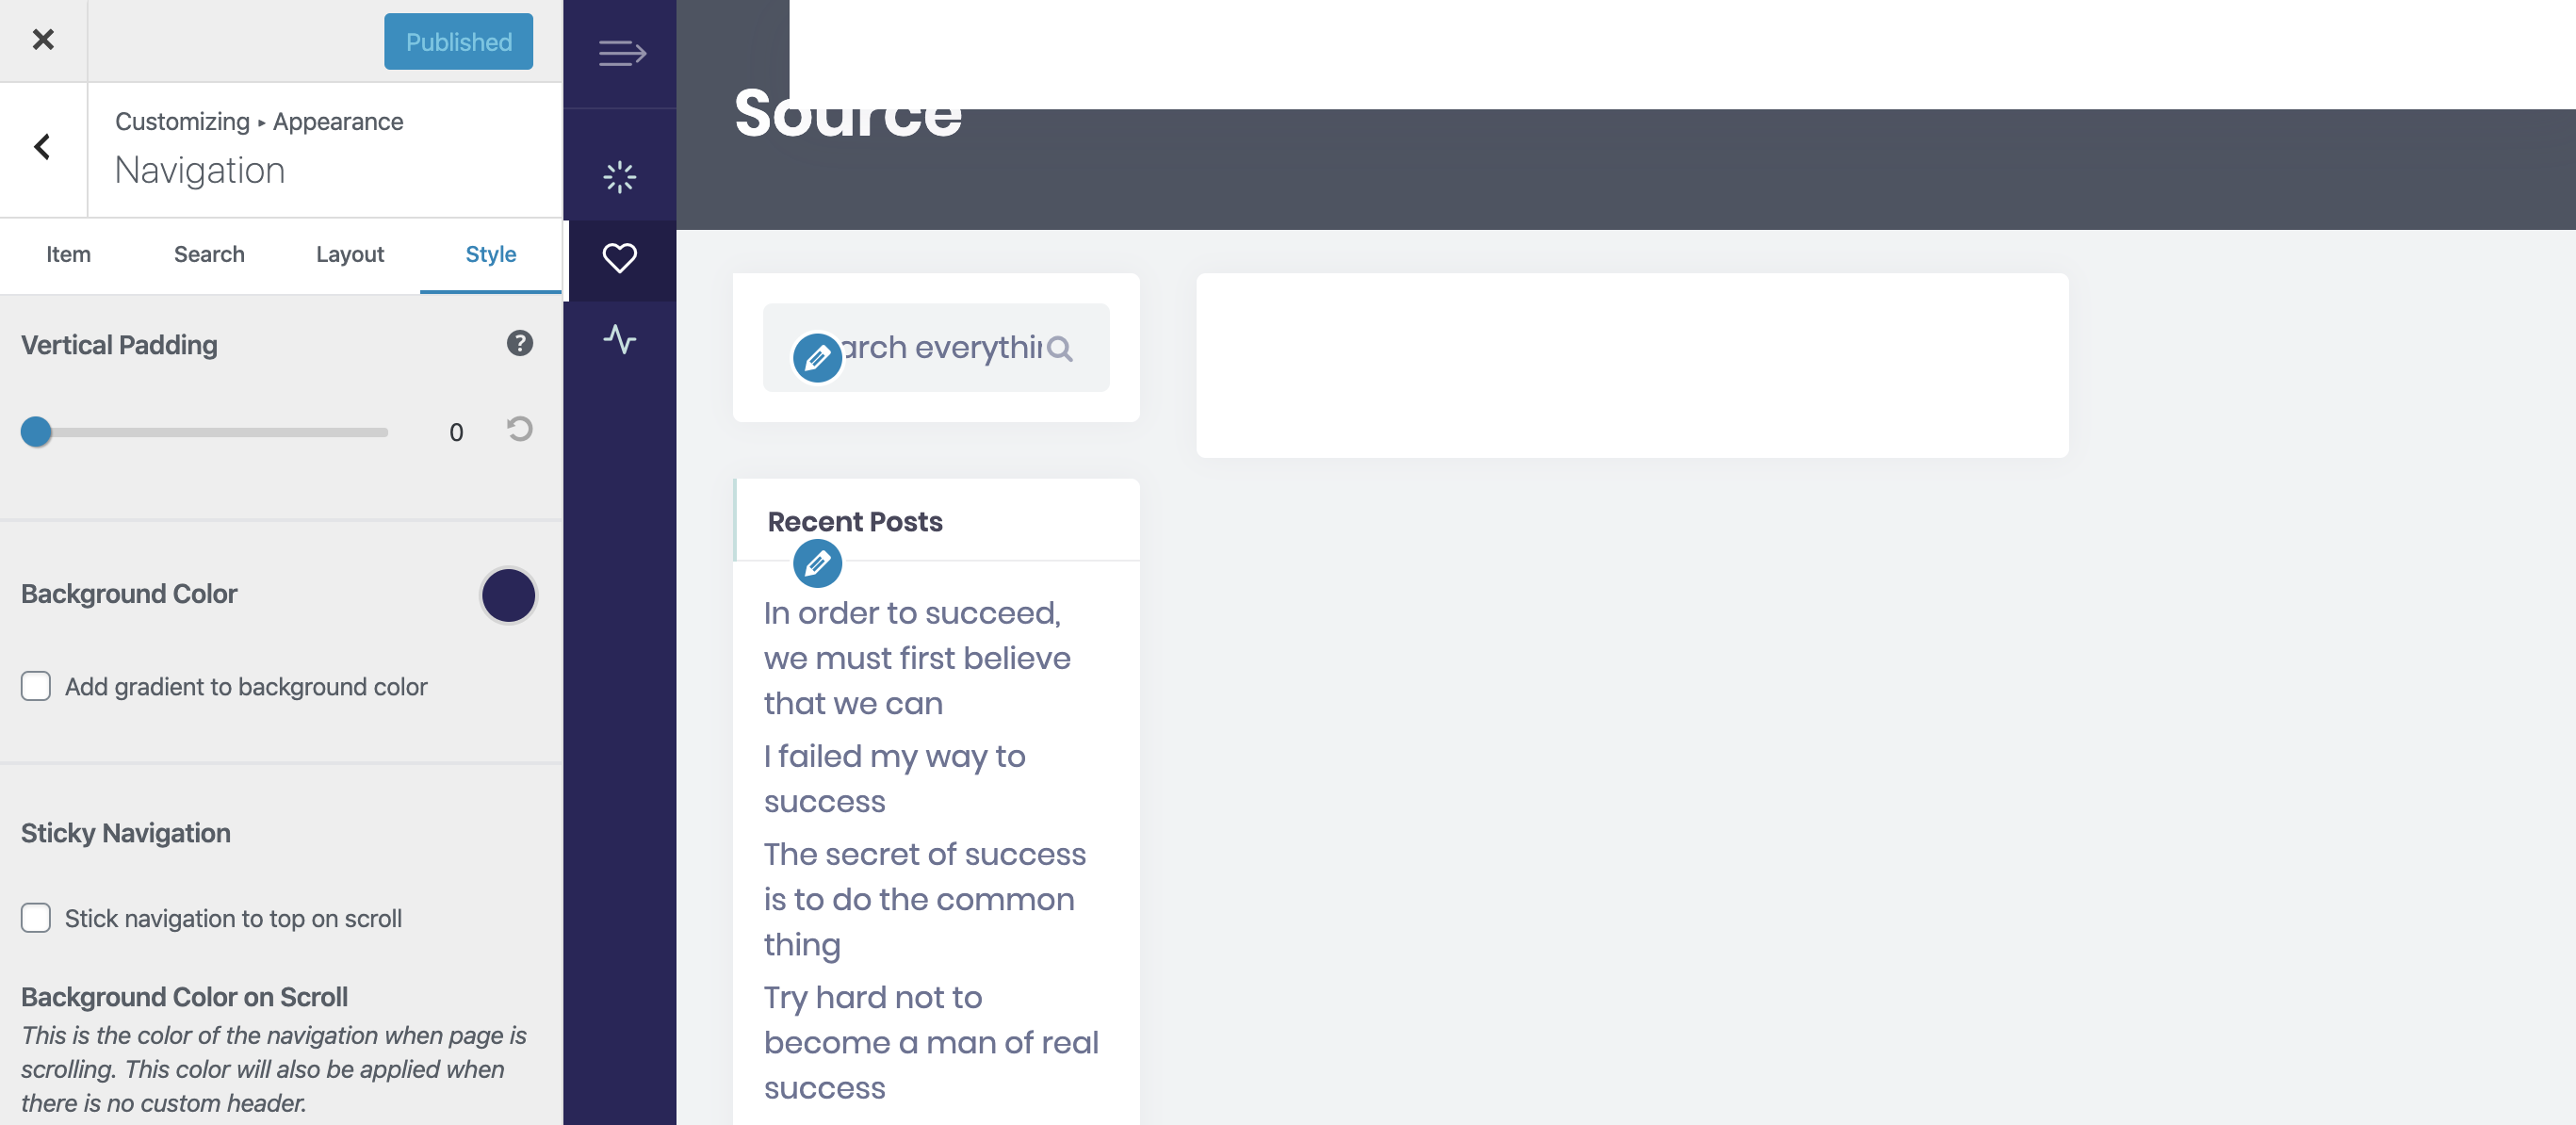Click the Vertical Padding help question icon
The image size is (2576, 1125).
click(519, 343)
